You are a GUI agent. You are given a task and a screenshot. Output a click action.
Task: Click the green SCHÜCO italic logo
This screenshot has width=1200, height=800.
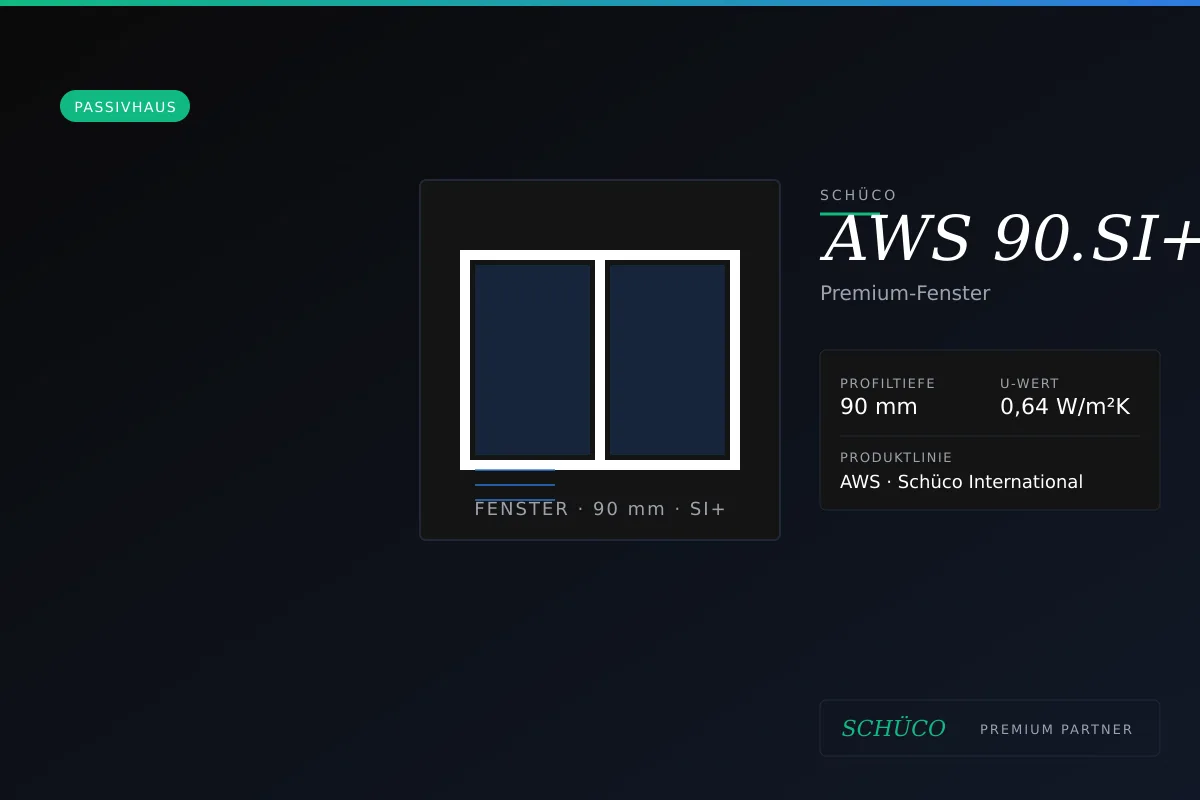(893, 728)
